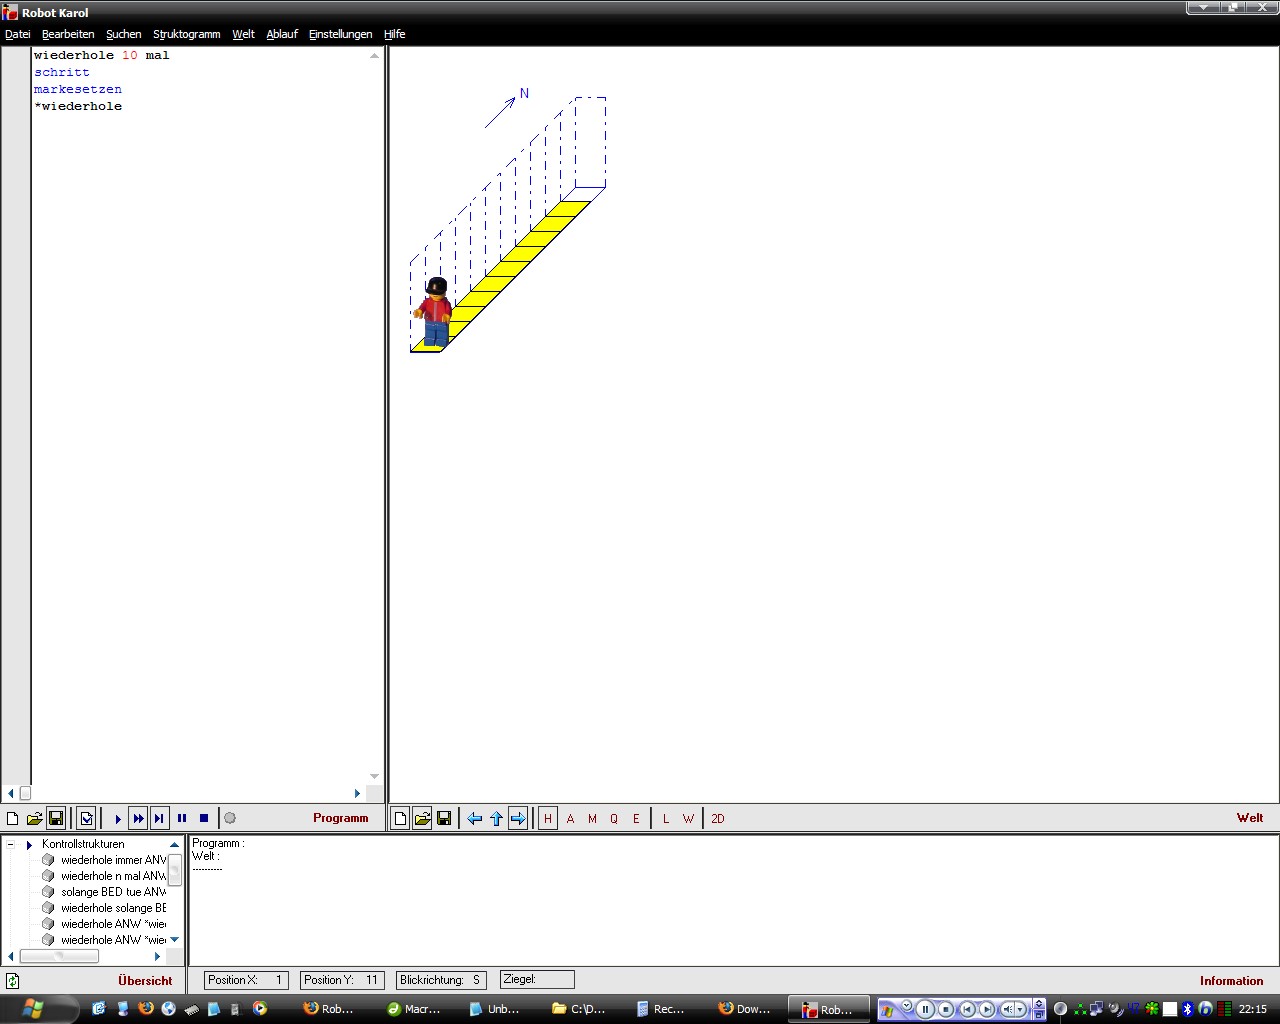1280x1024 pixels.
Task: Switch to Macr... taskbar window
Action: (x=414, y=1009)
